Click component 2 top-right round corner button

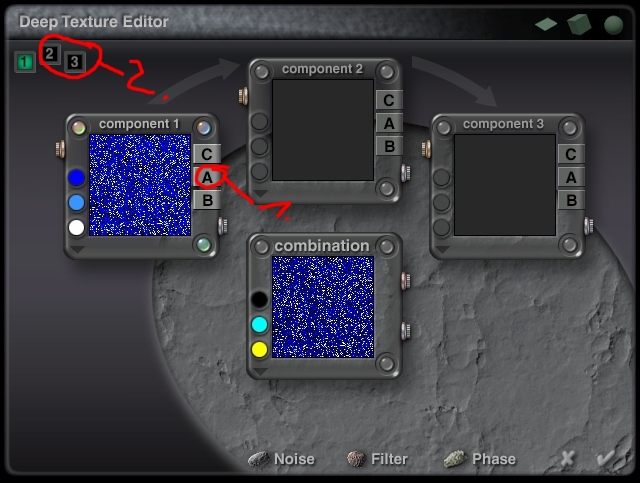tap(387, 72)
